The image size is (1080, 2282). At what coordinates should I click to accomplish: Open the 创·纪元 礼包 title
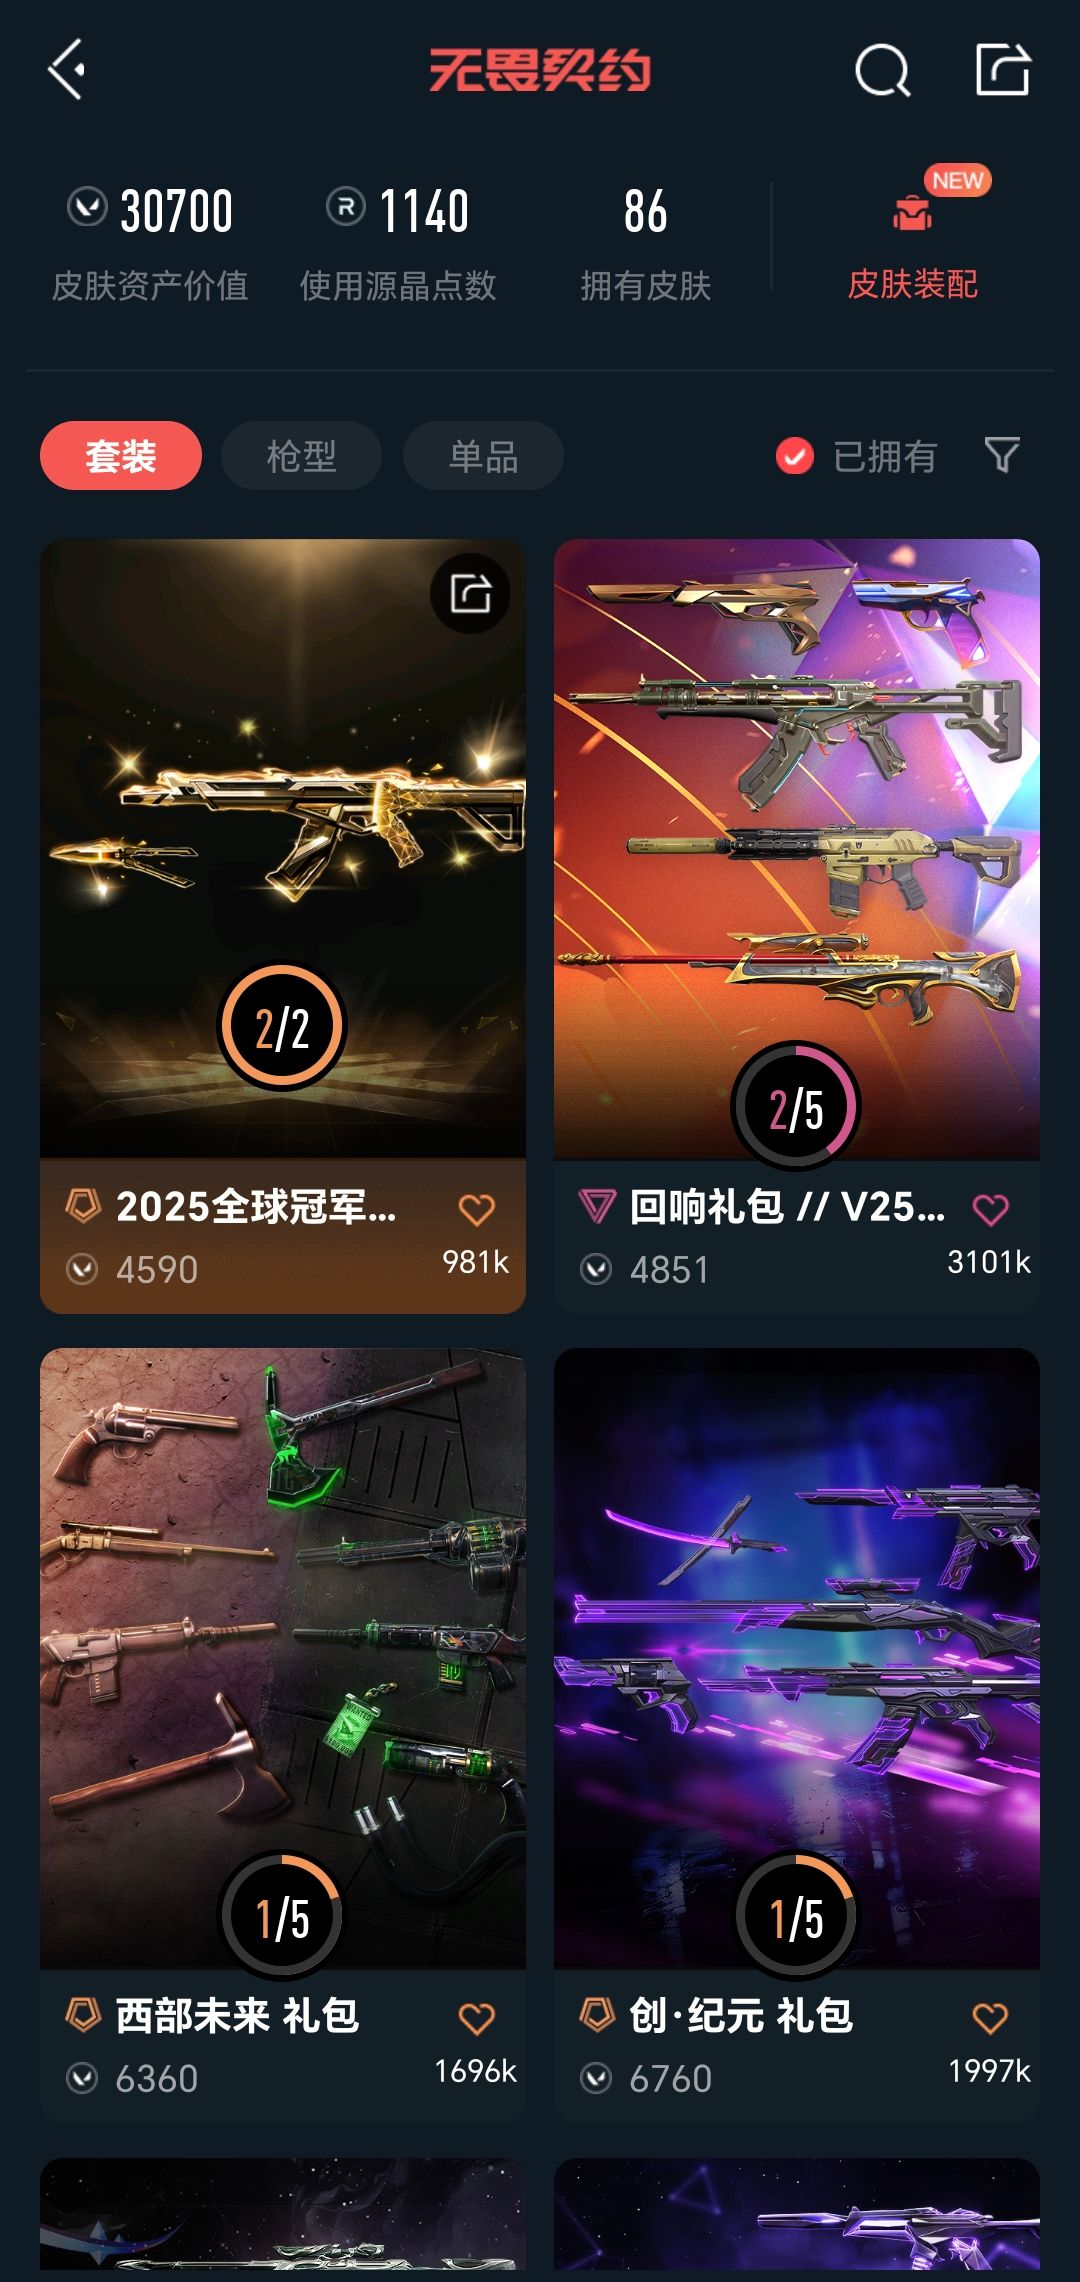tap(741, 2016)
